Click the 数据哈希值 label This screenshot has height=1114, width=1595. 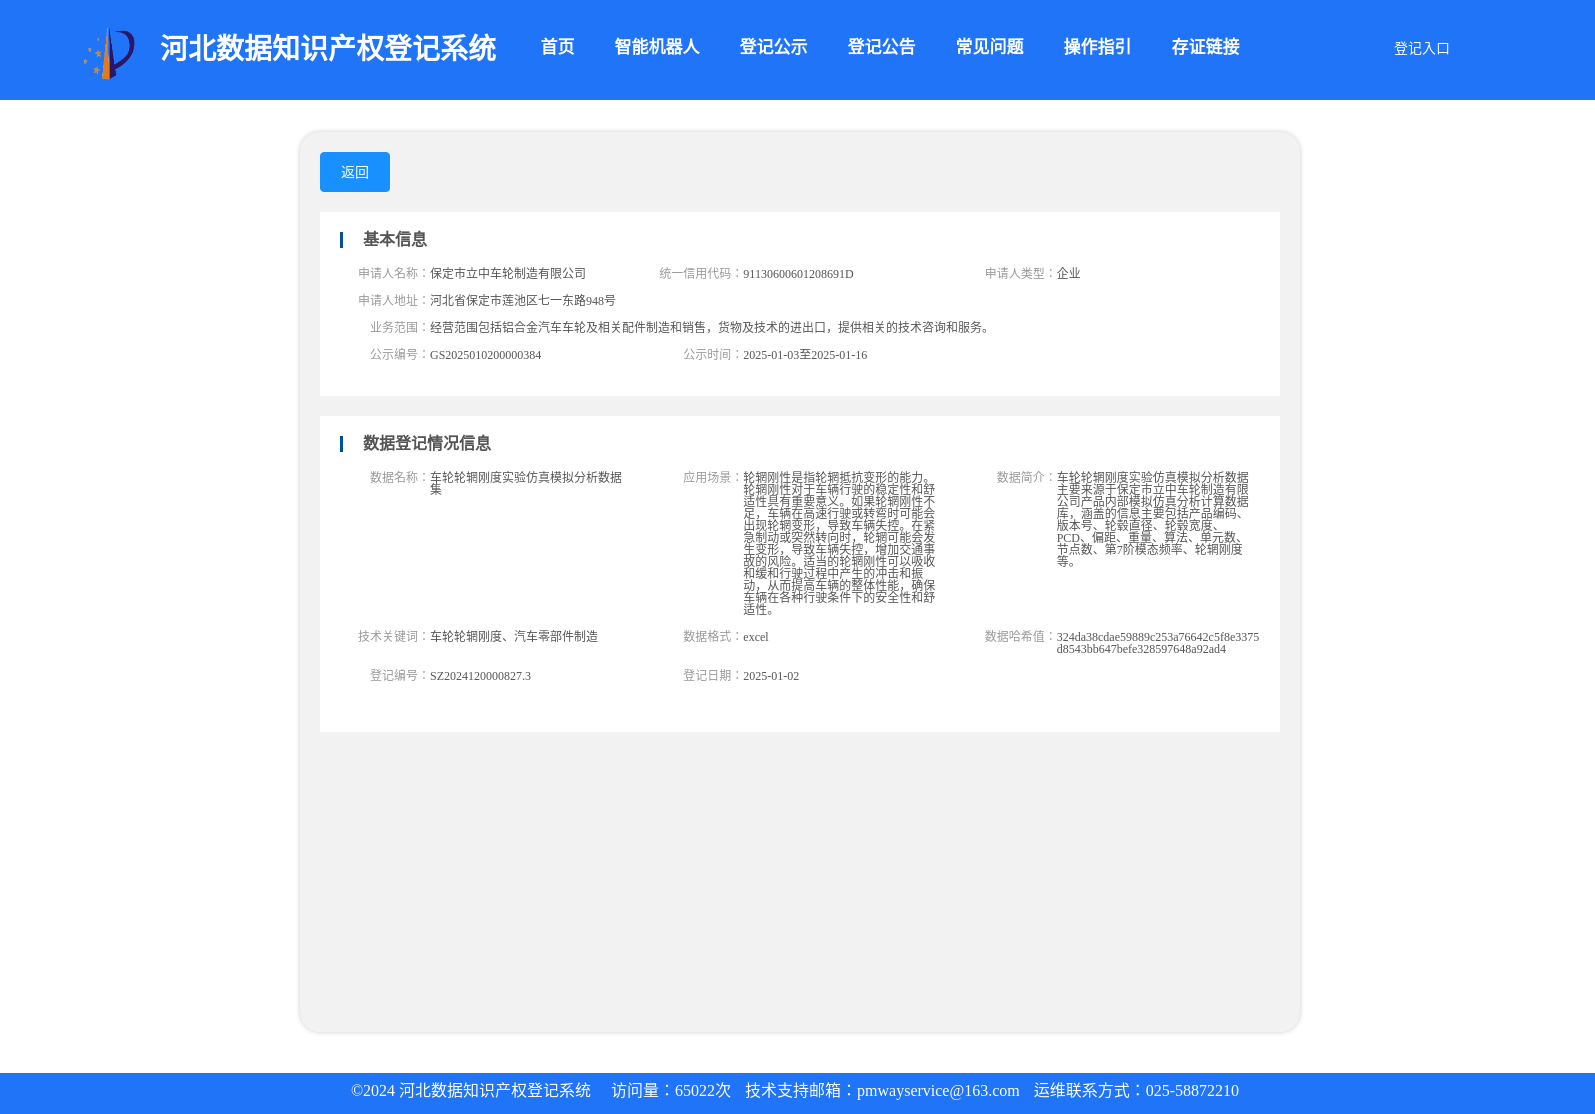[x=1019, y=636]
